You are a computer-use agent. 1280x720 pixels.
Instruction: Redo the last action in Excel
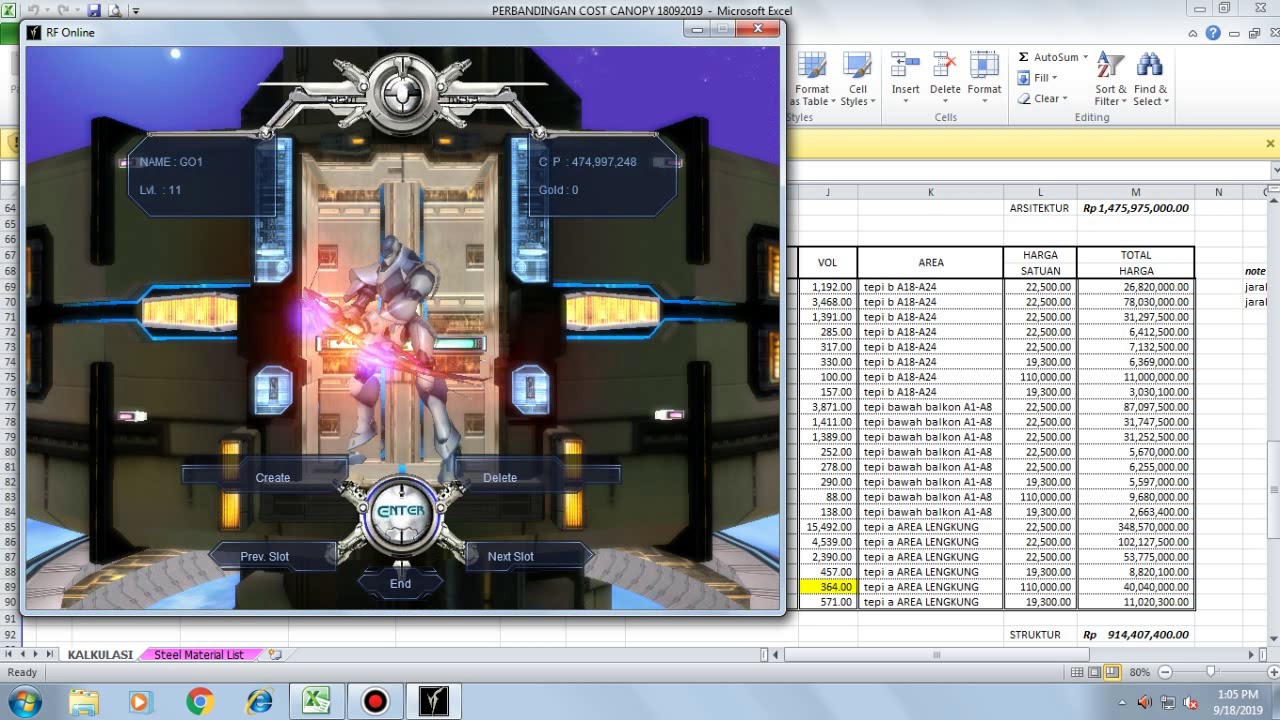62,11
